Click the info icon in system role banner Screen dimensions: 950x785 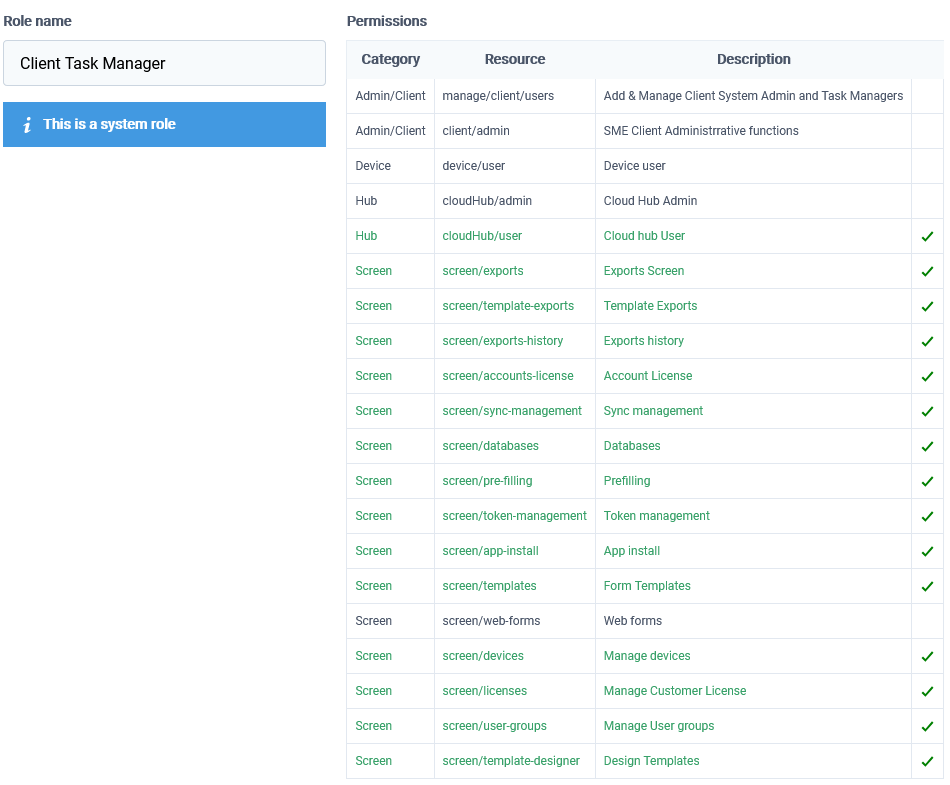27,125
